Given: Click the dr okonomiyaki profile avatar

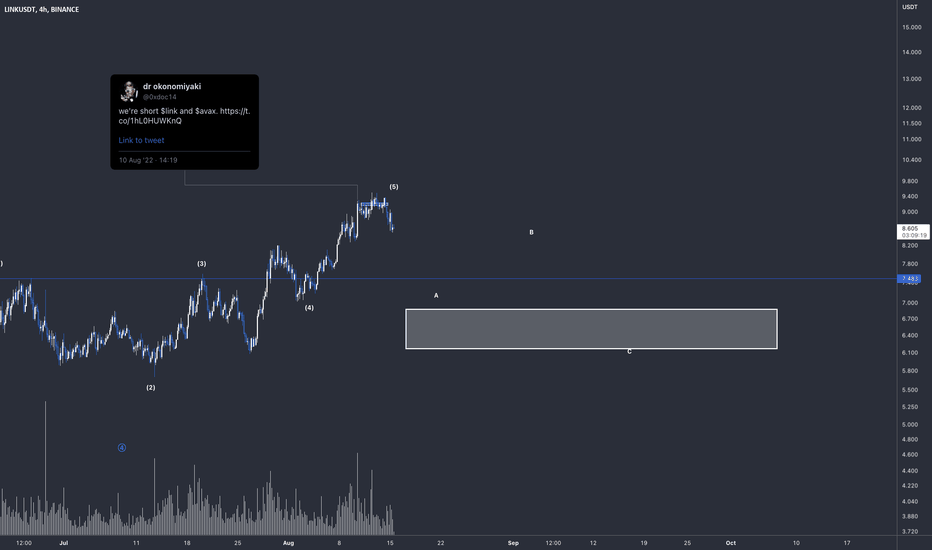Looking at the screenshot, I should click(129, 91).
